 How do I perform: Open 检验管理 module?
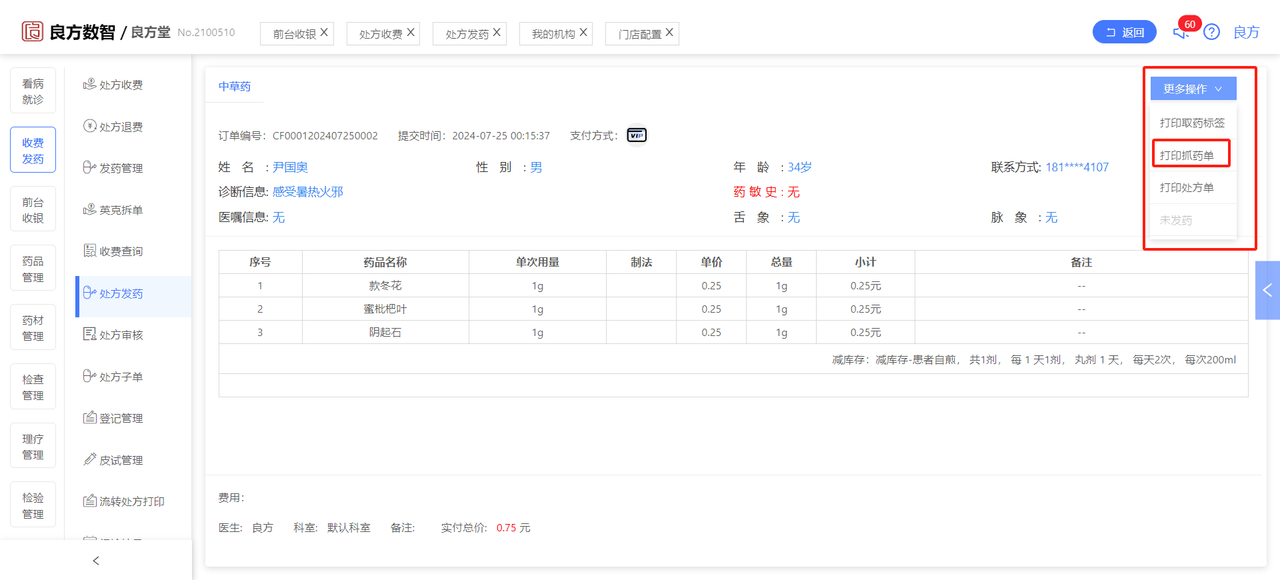tap(33, 506)
